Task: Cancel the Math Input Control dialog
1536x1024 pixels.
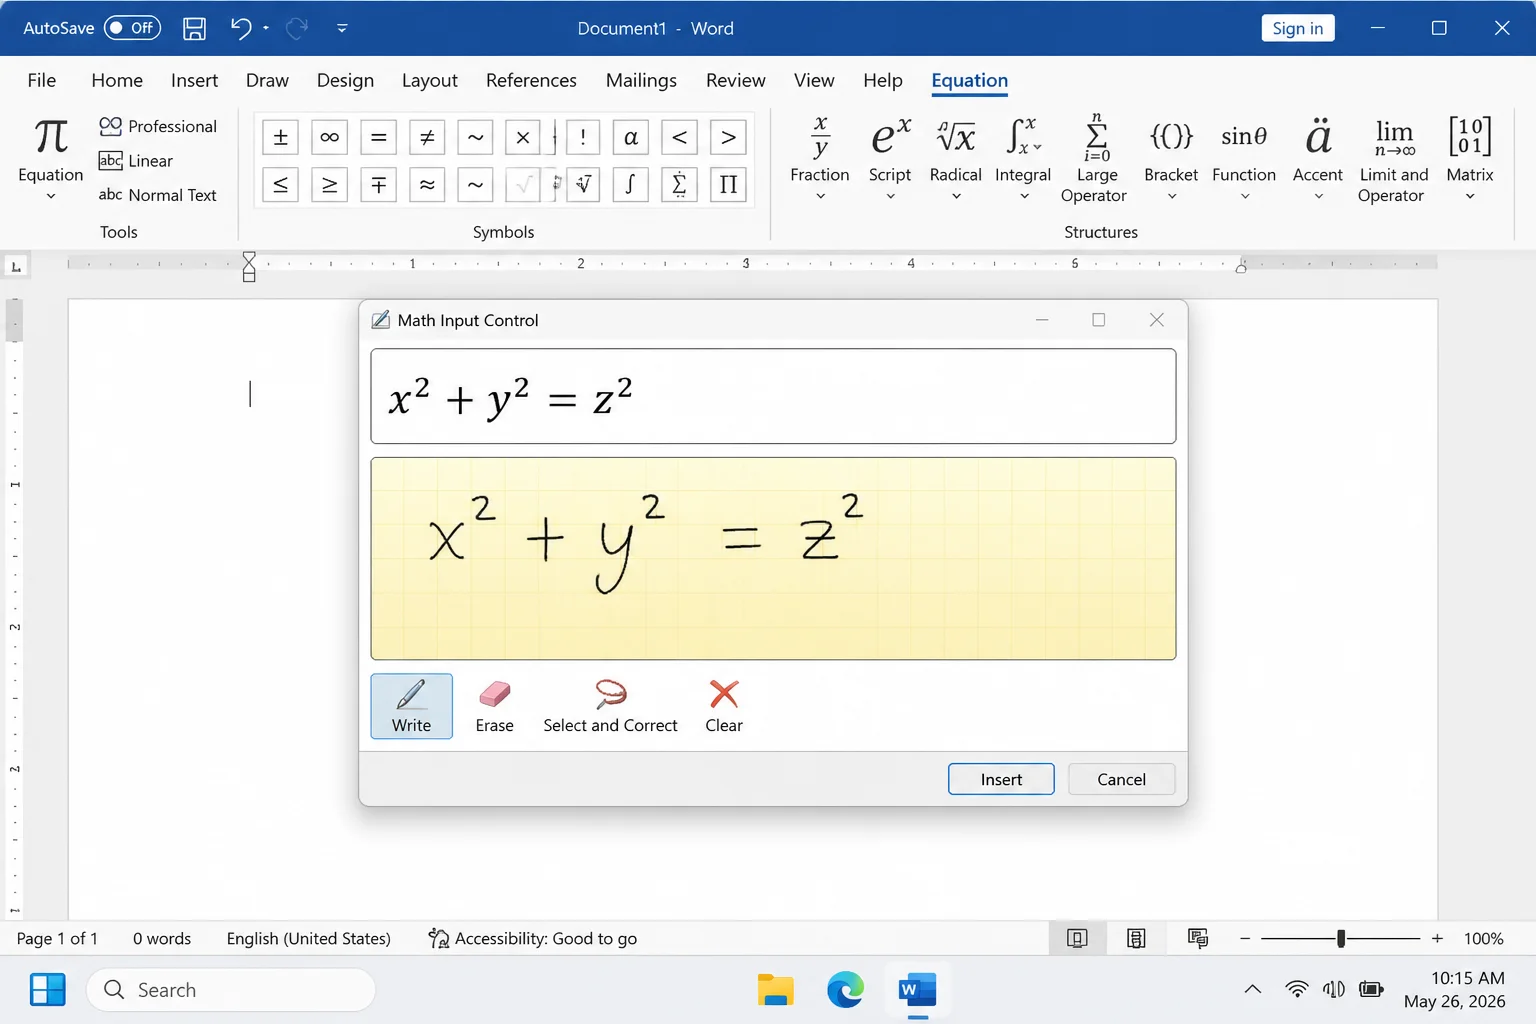Action: pyautogui.click(x=1121, y=779)
